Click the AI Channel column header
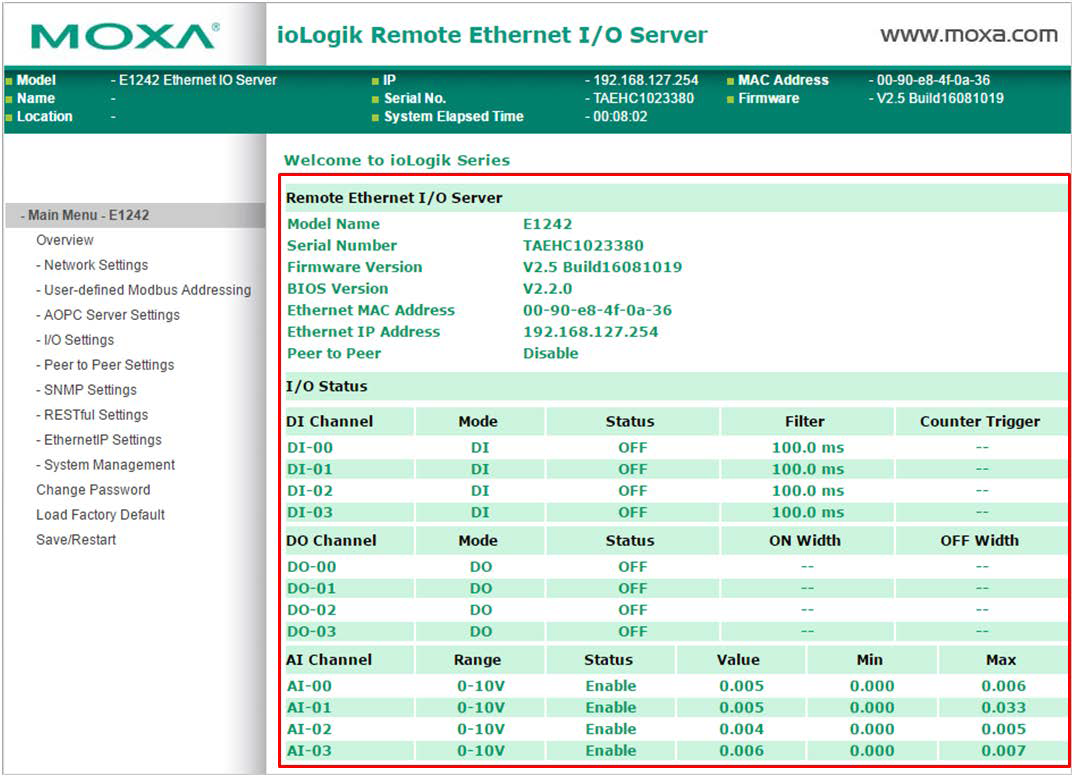Viewport: 1073px width, 778px height. (329, 660)
